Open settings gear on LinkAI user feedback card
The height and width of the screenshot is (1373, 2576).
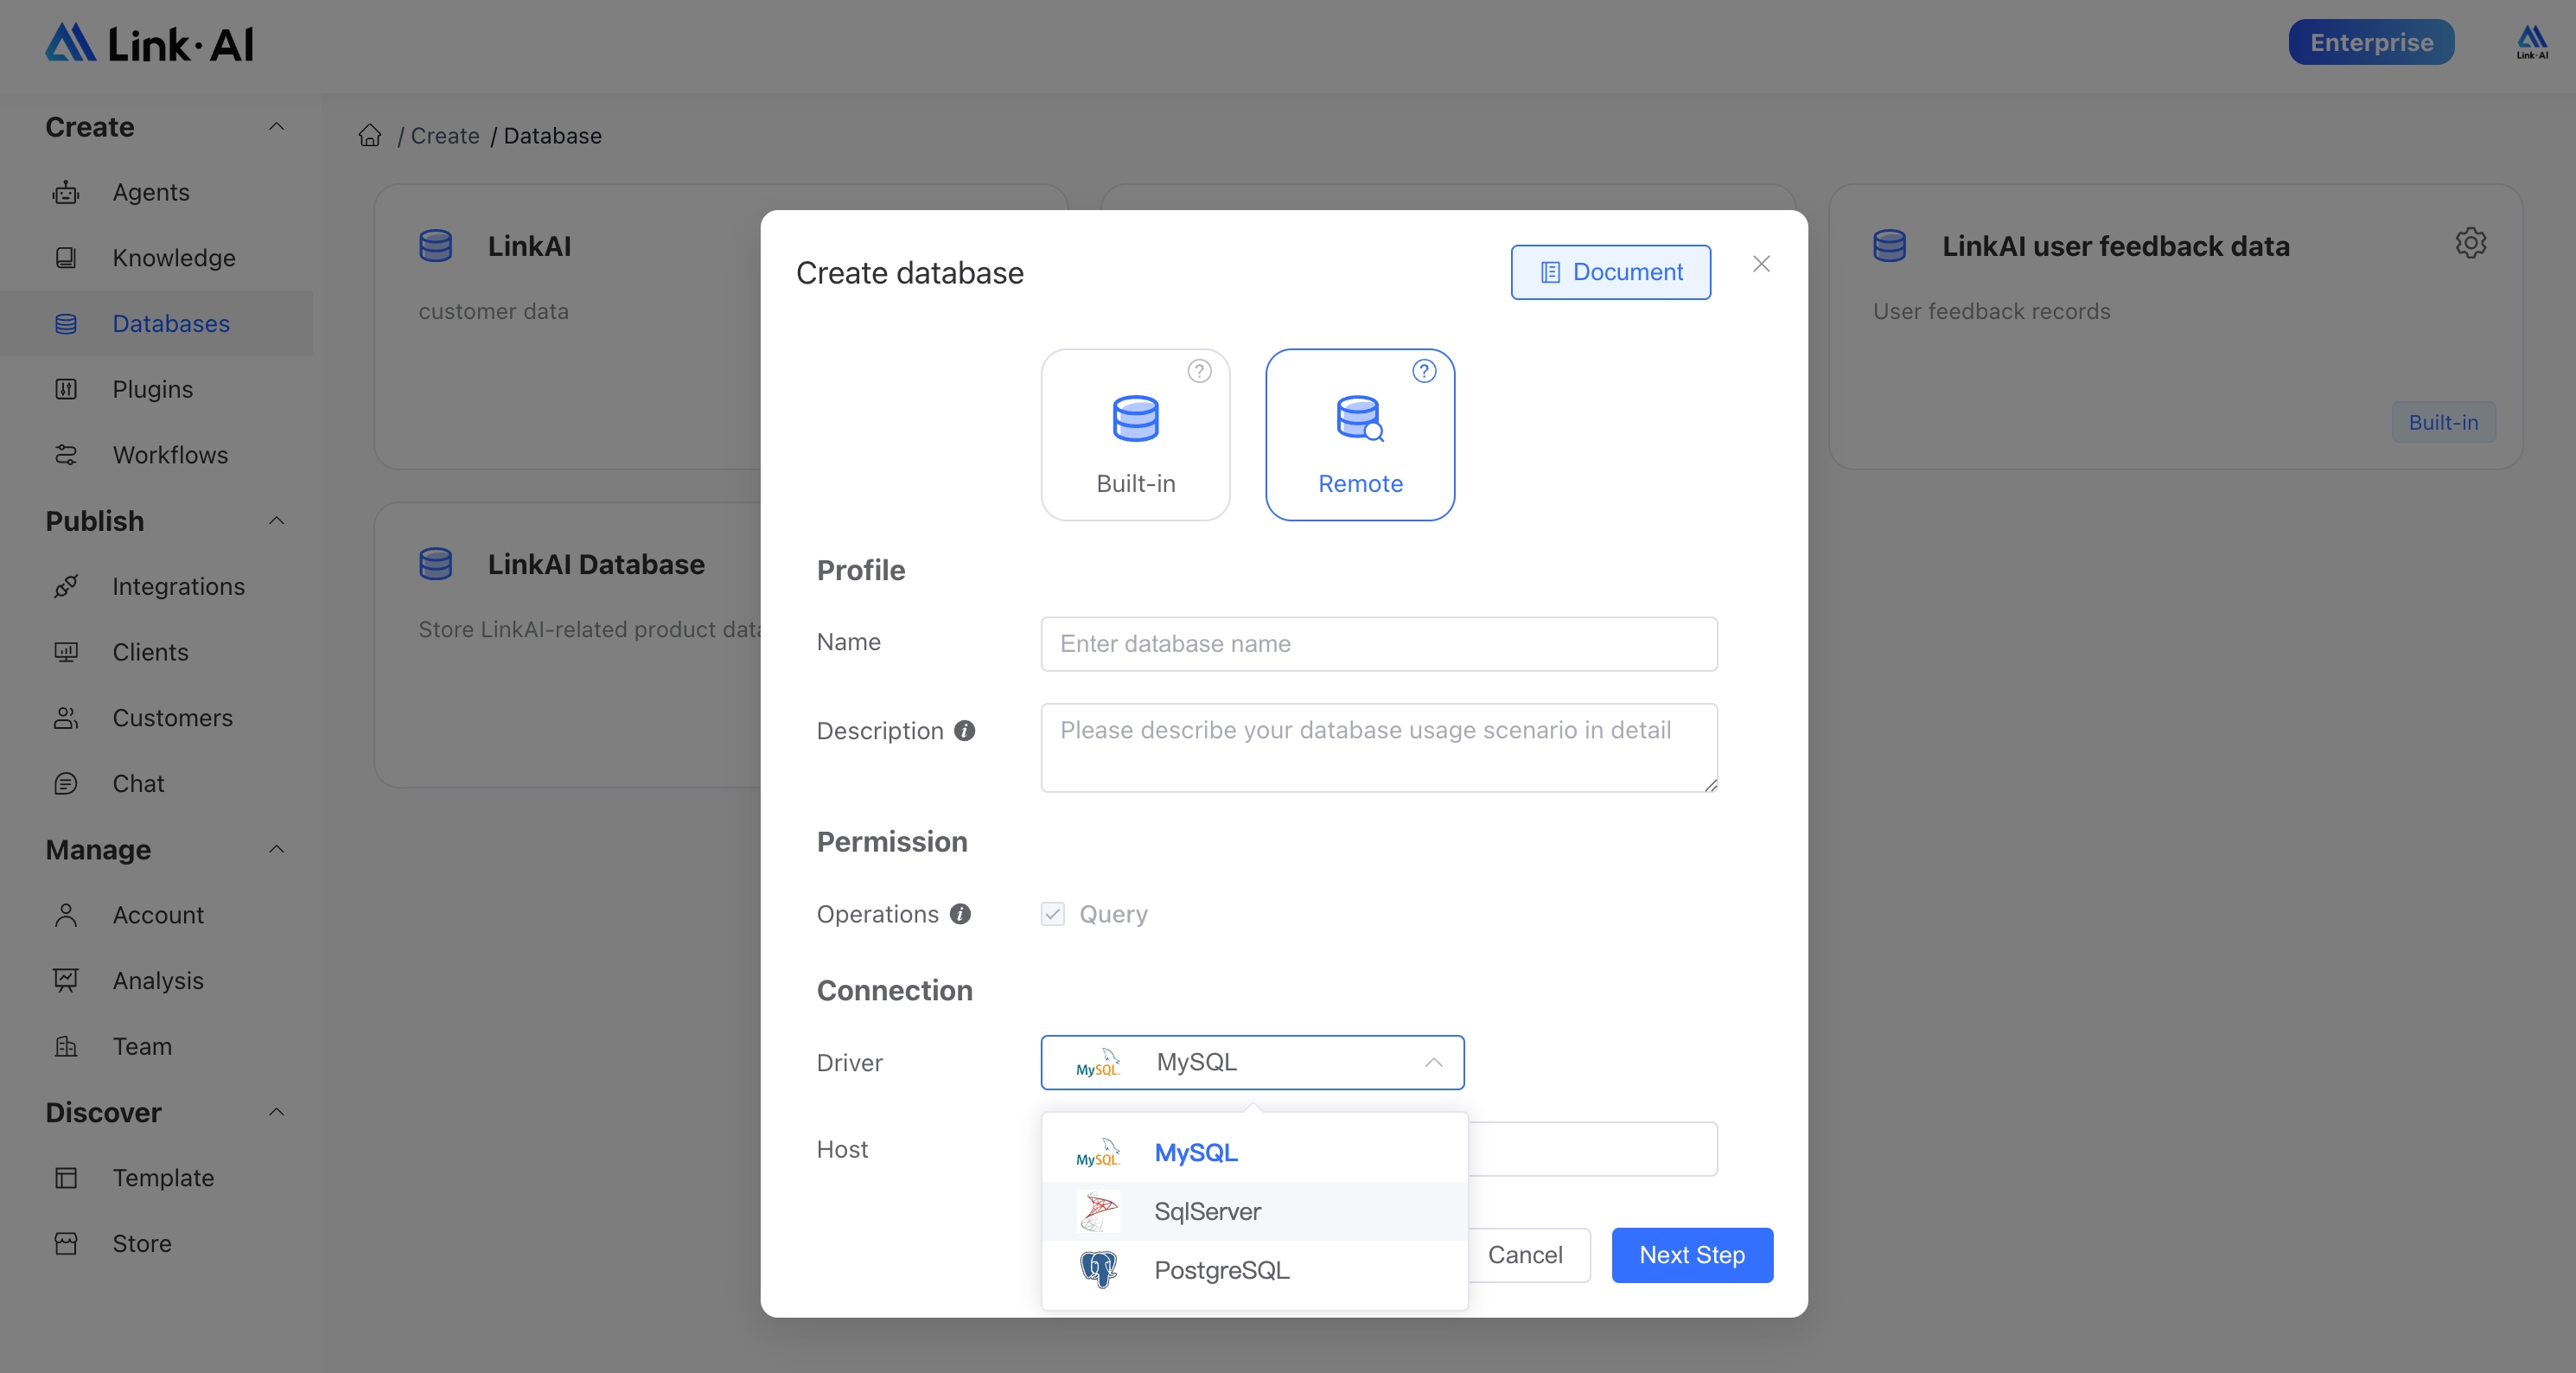click(x=2470, y=243)
